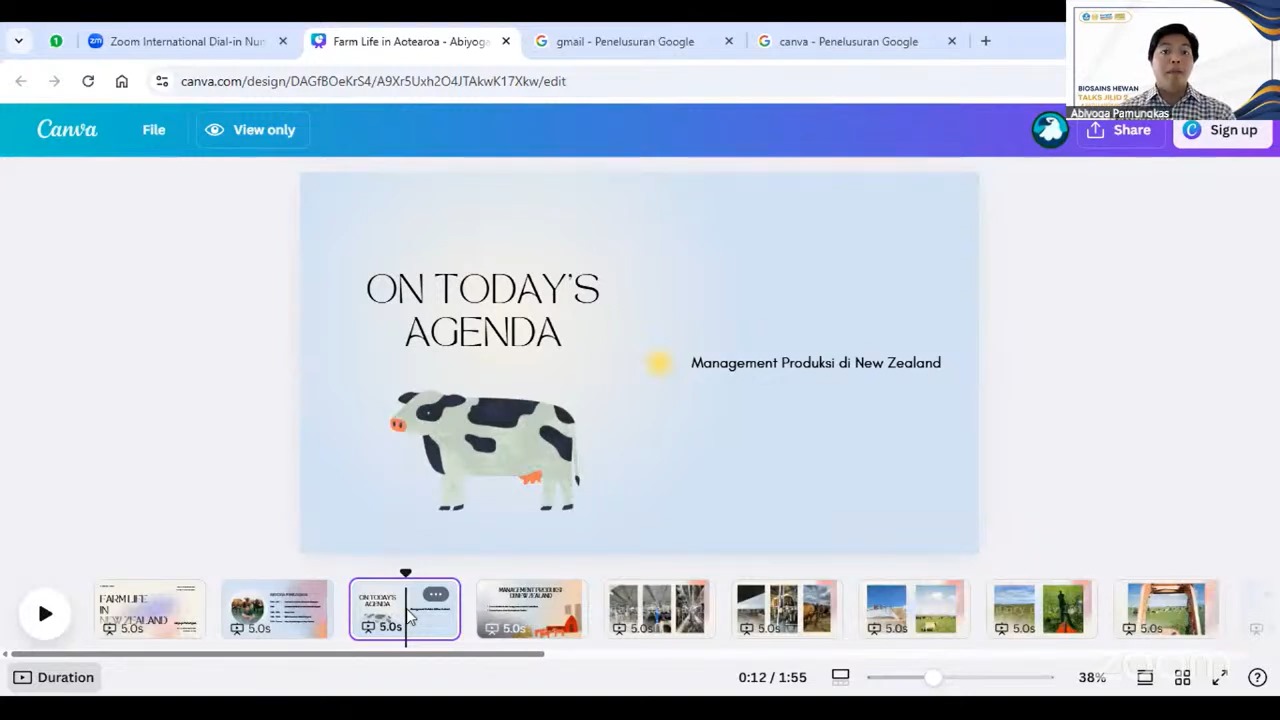The image size is (1280, 720).
Task: Enter fullscreen presentation mode
Action: (1219, 677)
